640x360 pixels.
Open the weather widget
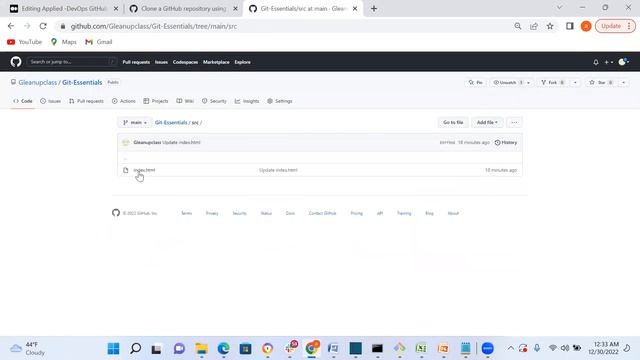pos(28,349)
